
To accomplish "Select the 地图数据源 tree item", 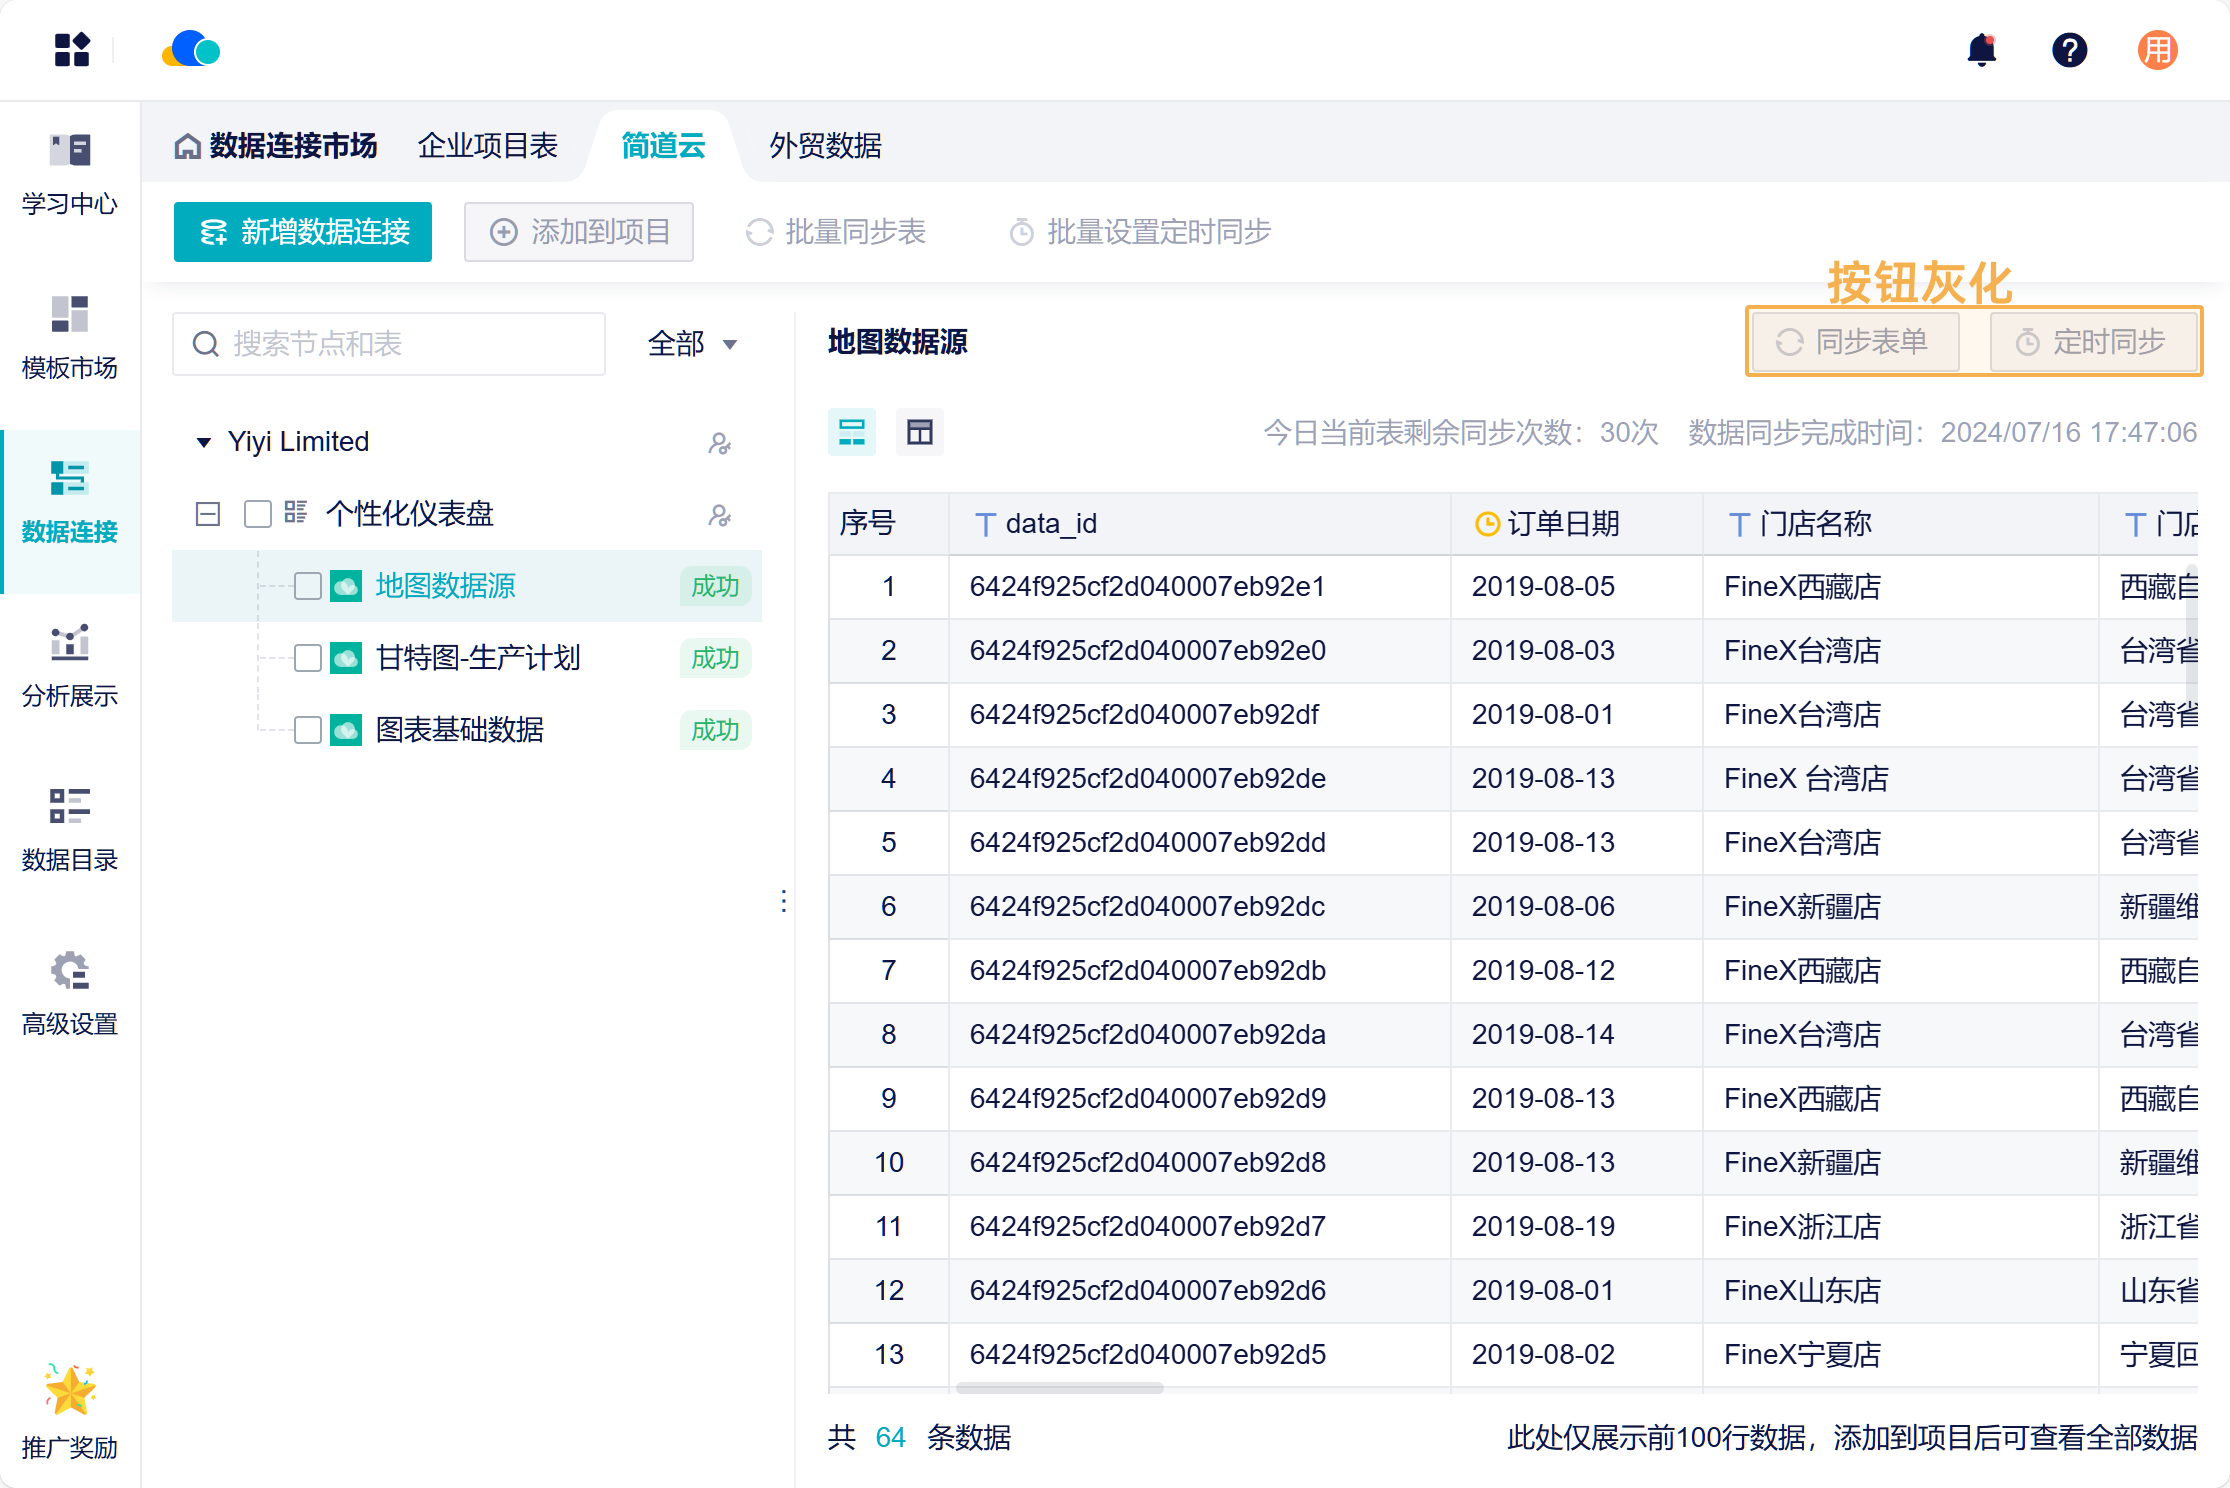I will pos(467,586).
